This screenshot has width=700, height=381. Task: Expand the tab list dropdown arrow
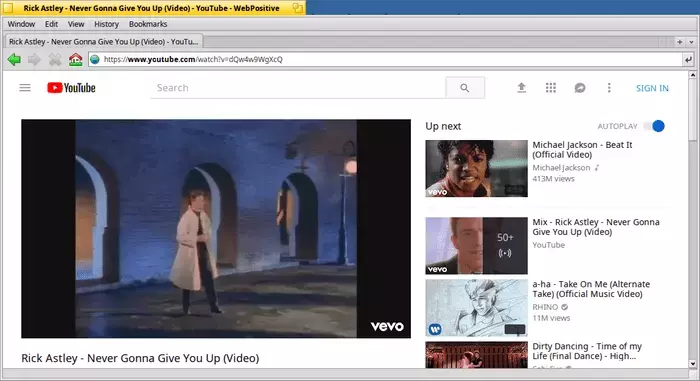(692, 42)
